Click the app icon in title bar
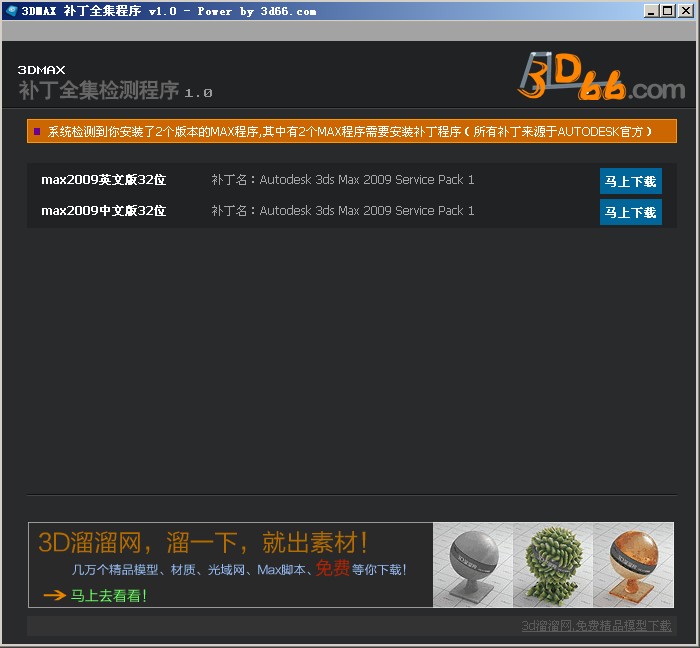Viewport: 700px width, 648px height. coord(11,10)
